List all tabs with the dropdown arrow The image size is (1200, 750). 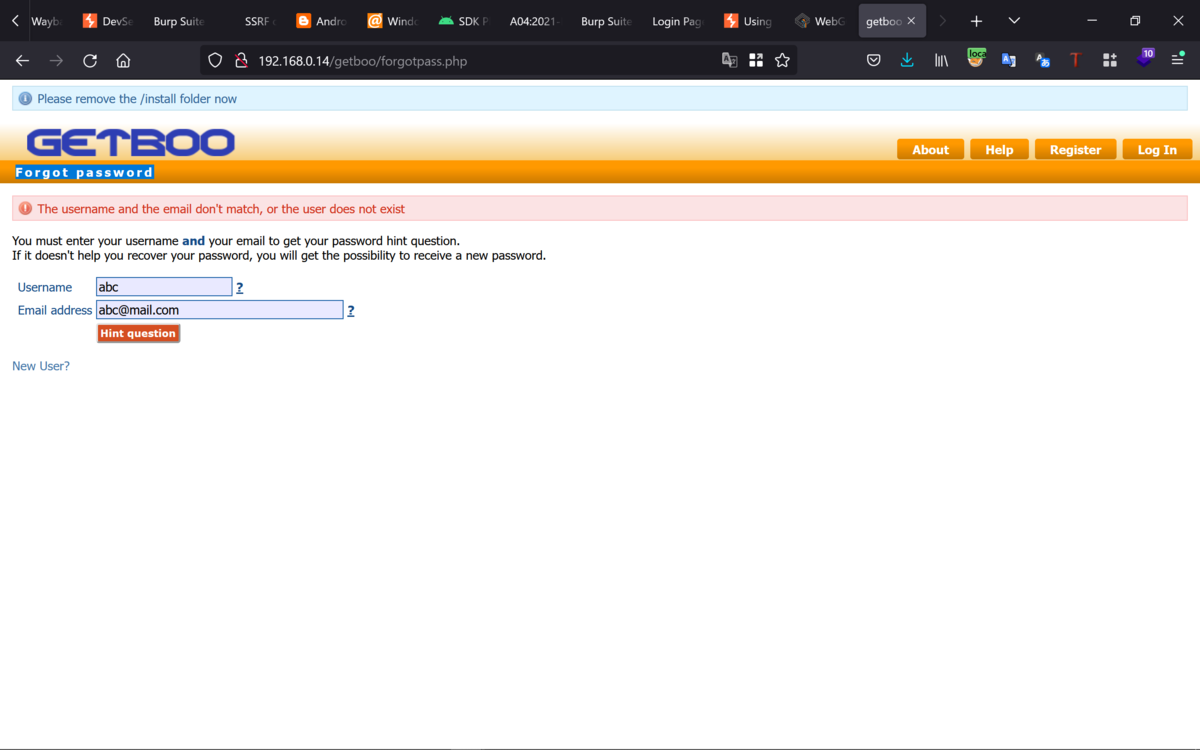(x=1014, y=21)
